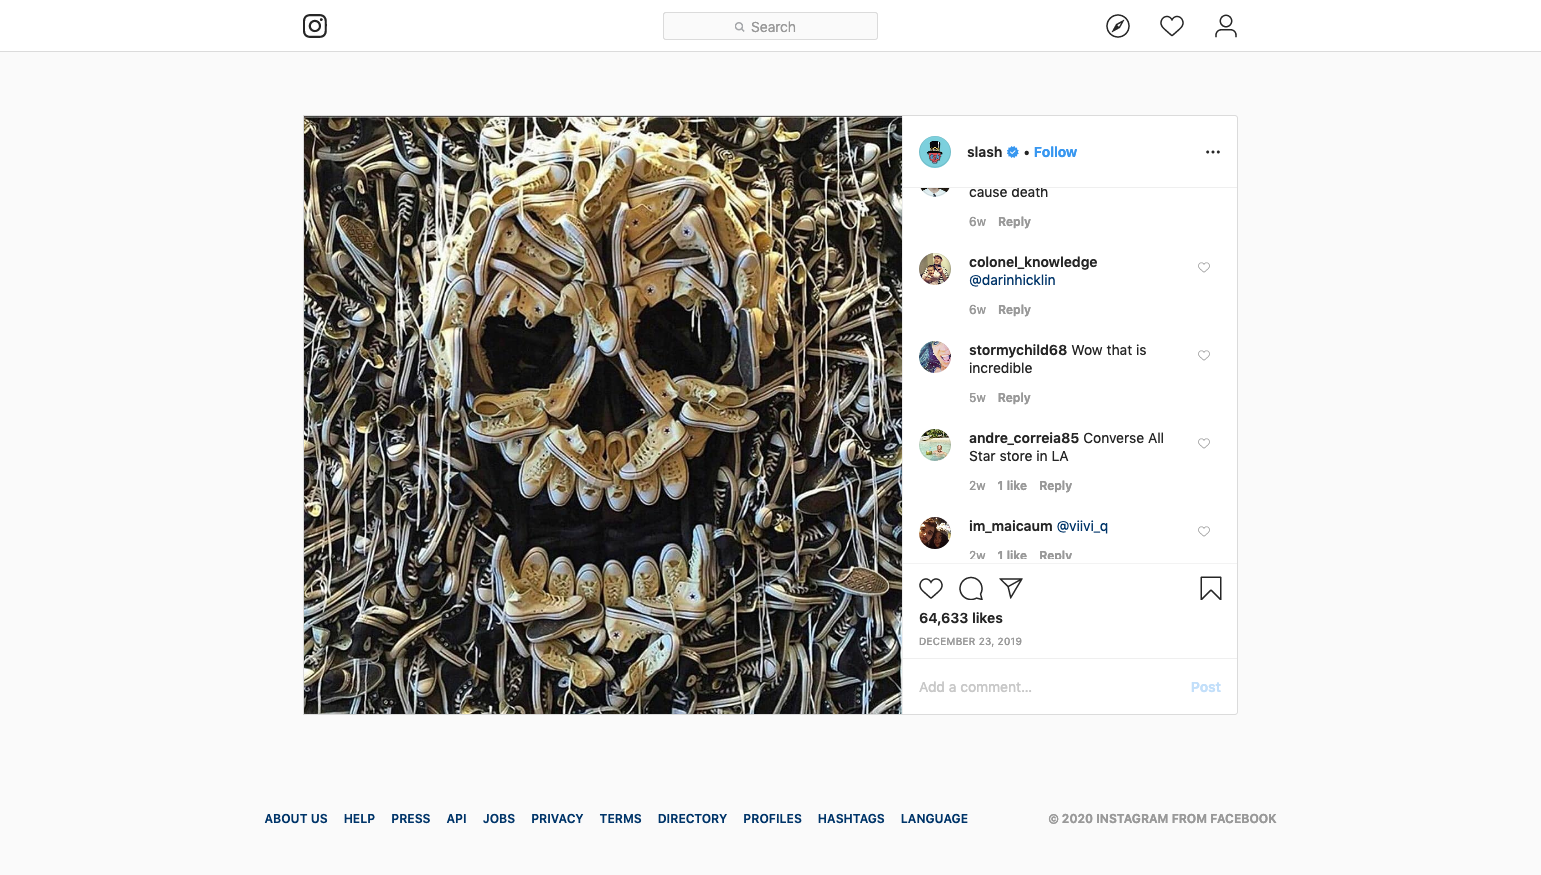
Task: View 1 like on andre_correia85's comment
Action: [1012, 486]
